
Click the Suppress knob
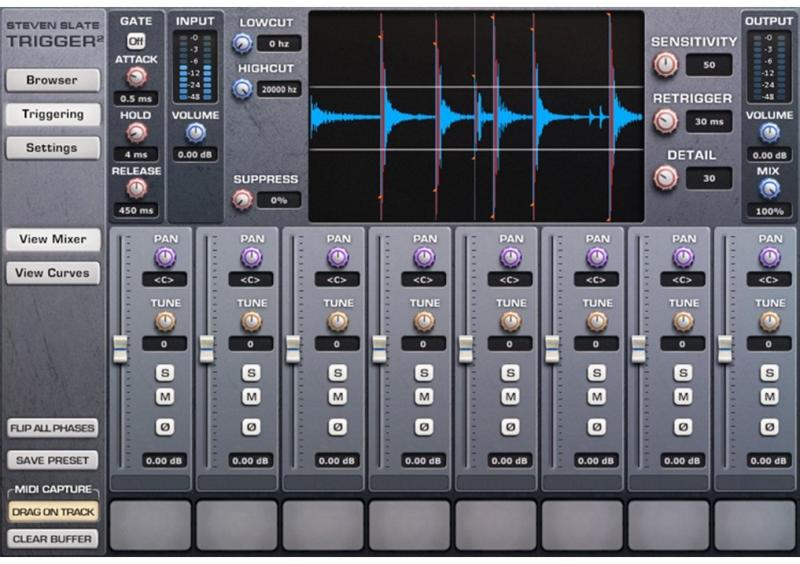(242, 200)
